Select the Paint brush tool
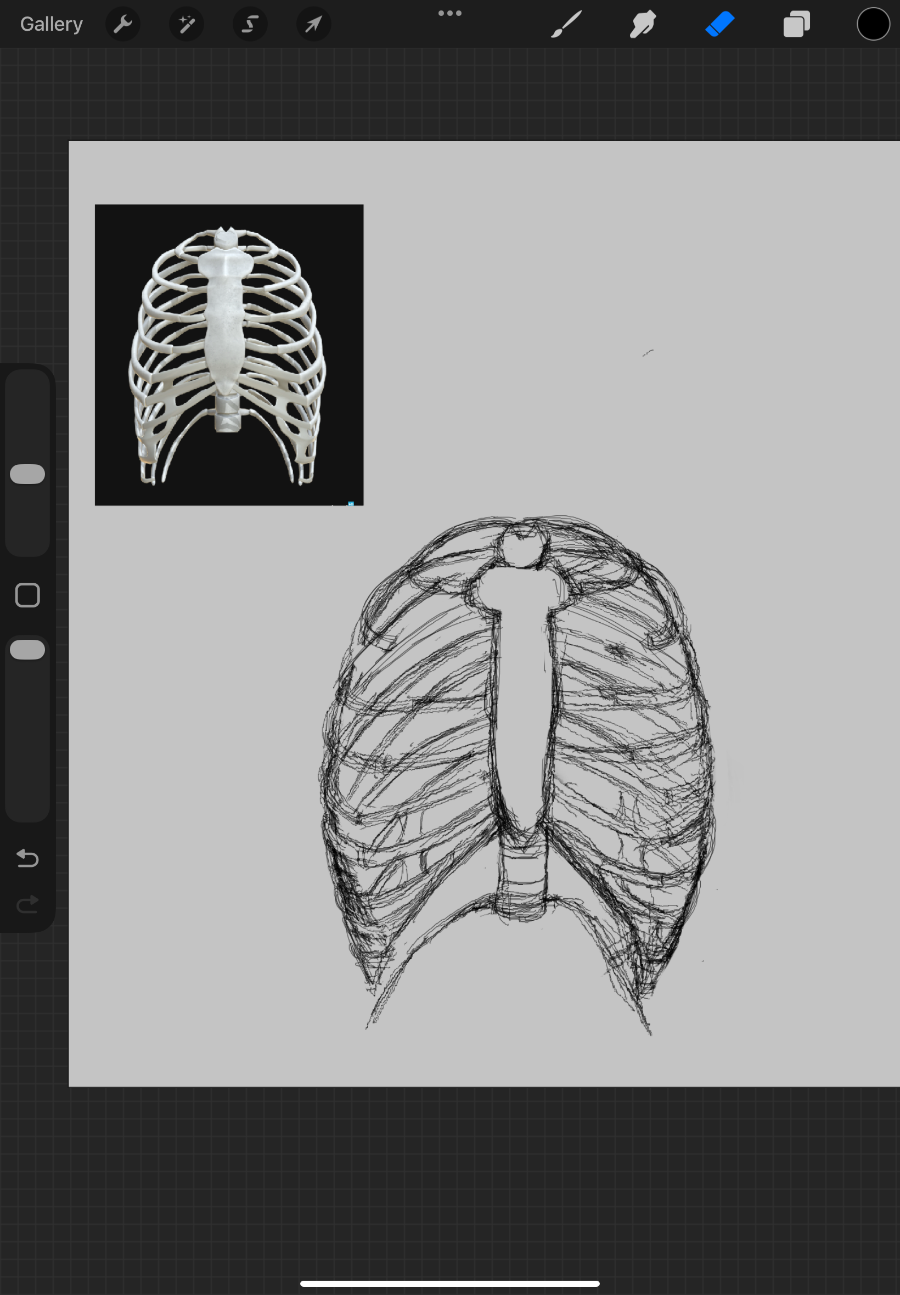The width and height of the screenshot is (900, 1295). [566, 24]
